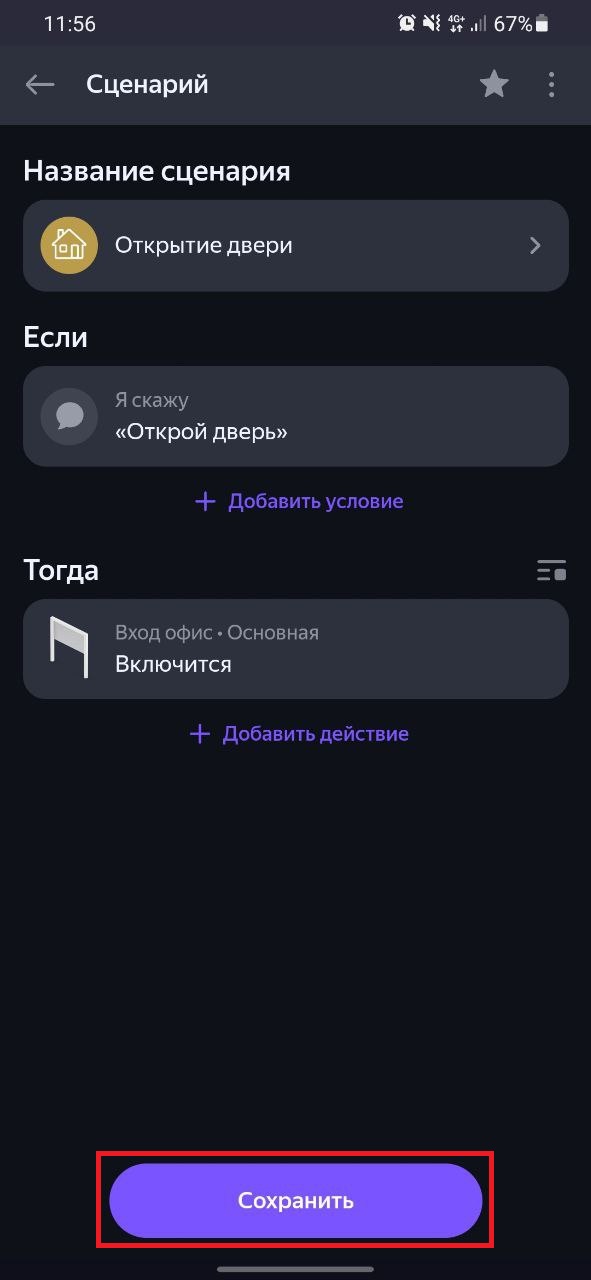
Task: Select the Добавить действие link
Action: click(315, 734)
